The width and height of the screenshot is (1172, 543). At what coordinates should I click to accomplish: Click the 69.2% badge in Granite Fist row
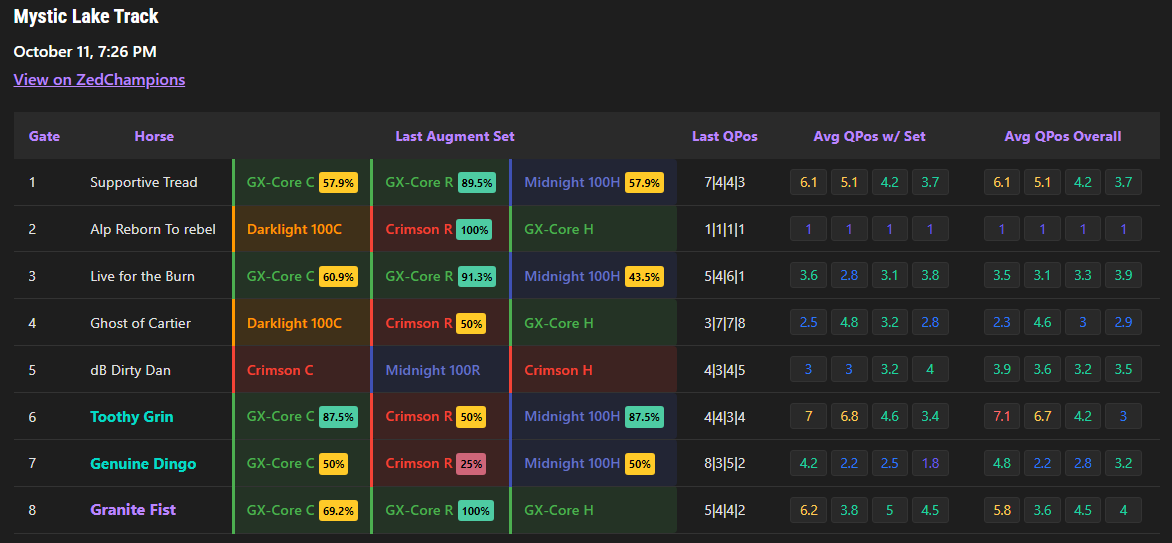click(339, 511)
